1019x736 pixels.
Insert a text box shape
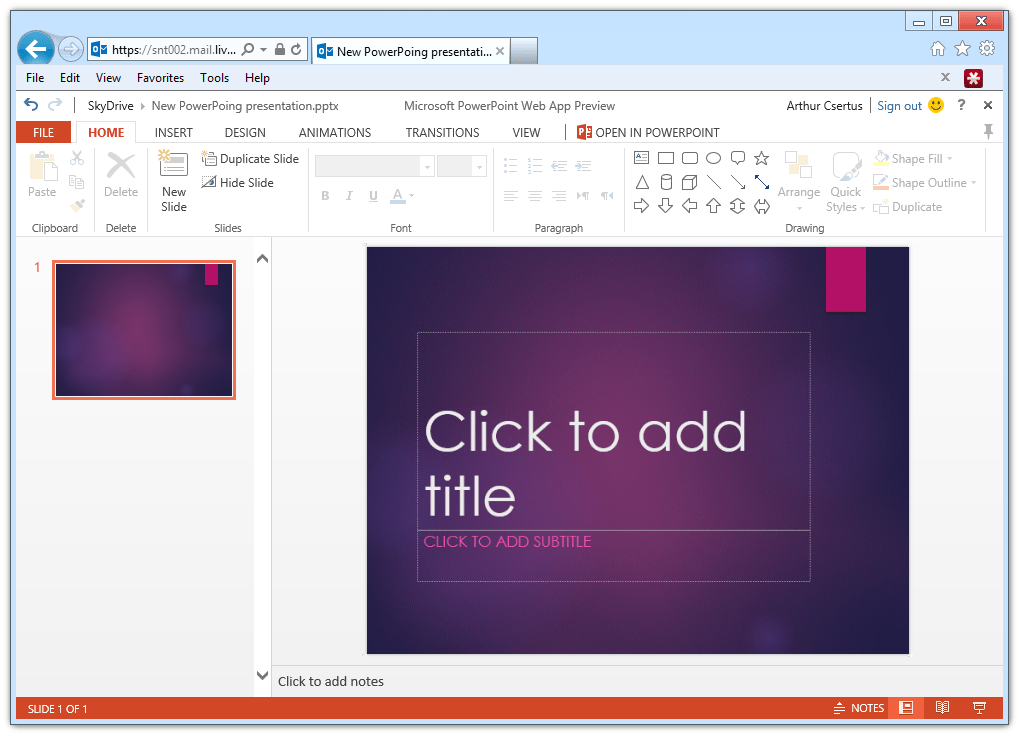pos(641,158)
